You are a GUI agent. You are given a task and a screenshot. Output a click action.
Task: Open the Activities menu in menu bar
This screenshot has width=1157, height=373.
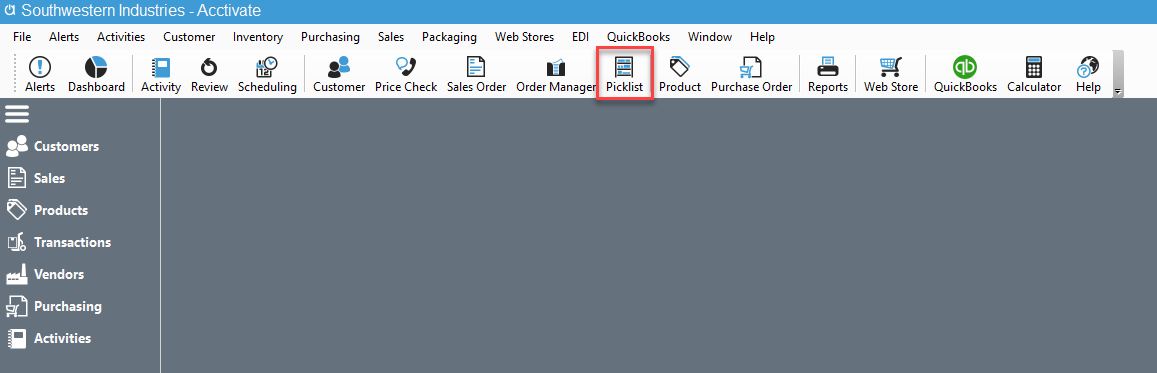[121, 37]
